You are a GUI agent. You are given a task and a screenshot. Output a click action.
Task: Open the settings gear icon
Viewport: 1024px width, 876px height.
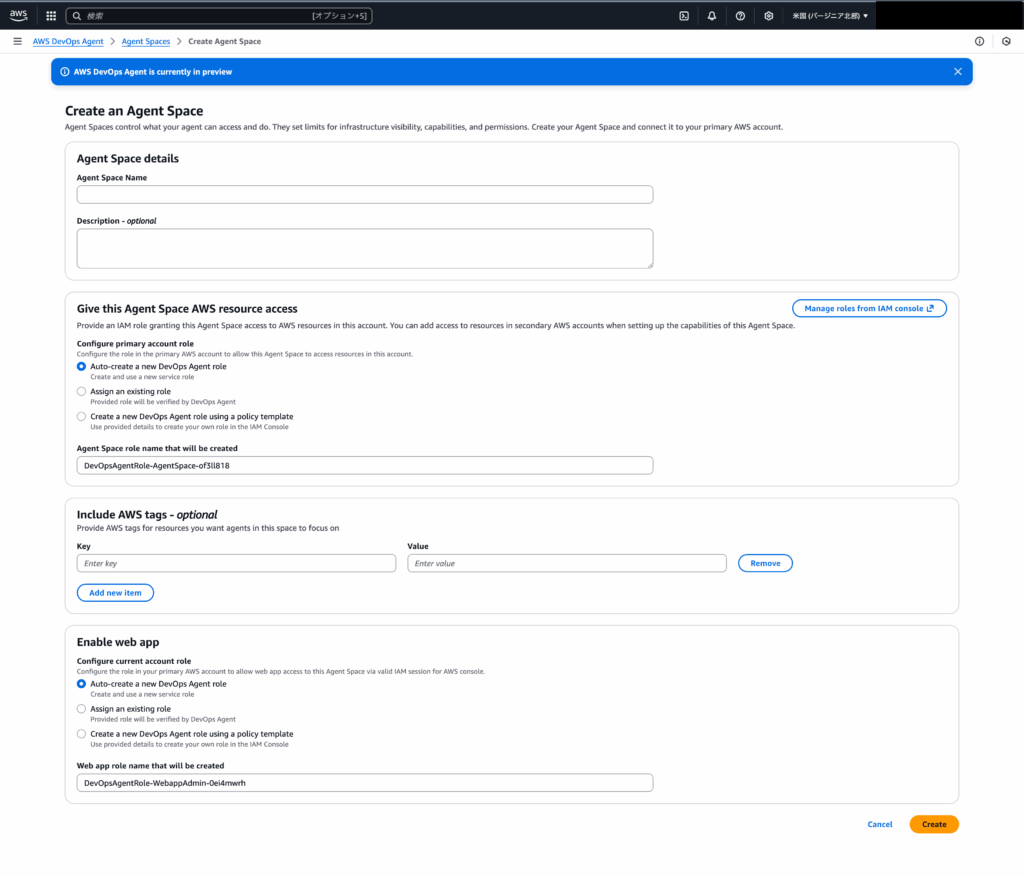(x=768, y=16)
